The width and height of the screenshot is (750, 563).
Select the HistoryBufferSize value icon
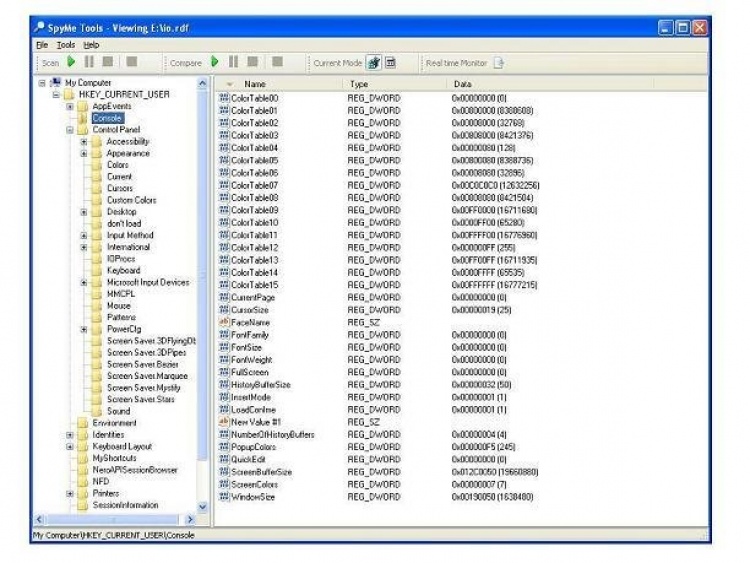pos(224,385)
